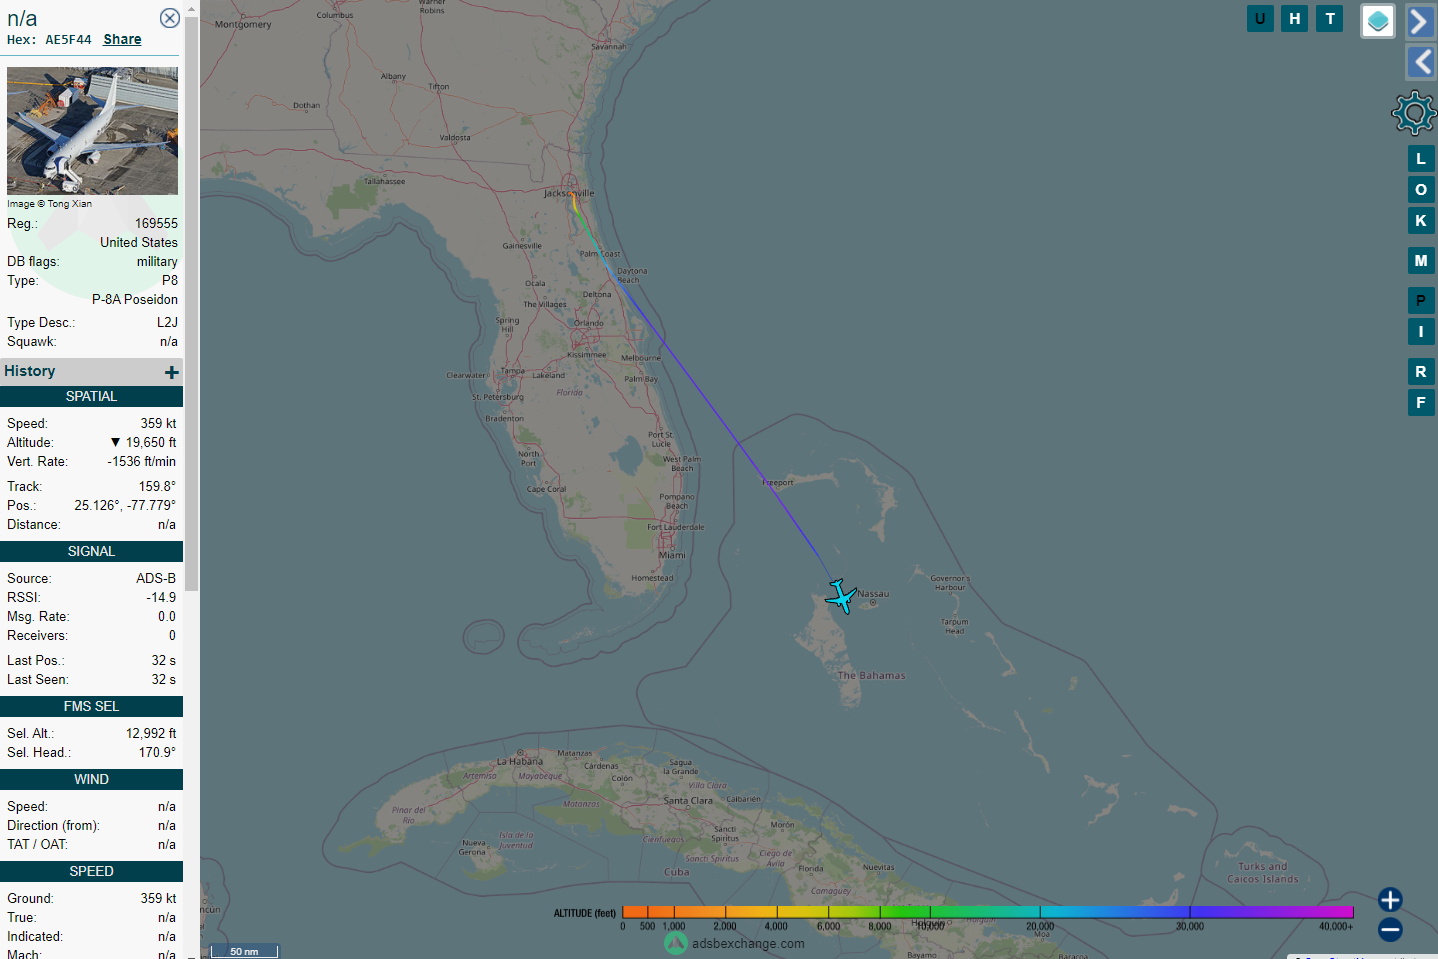Click the Track value 159.8°

[157, 486]
